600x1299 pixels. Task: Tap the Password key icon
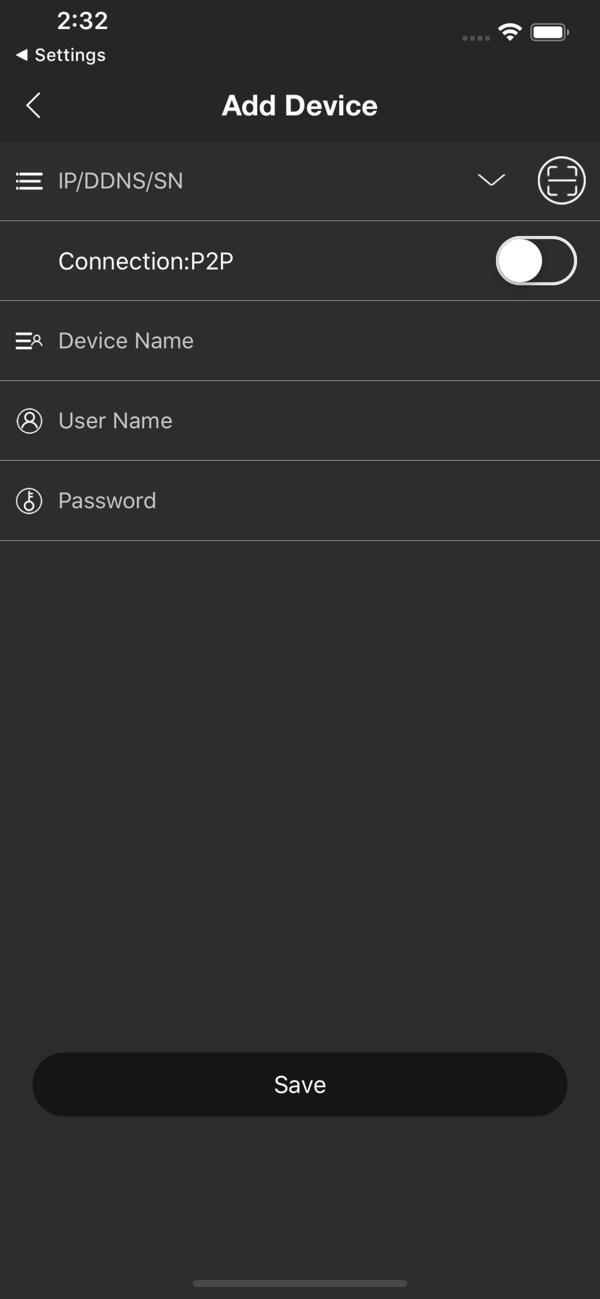pyautogui.click(x=29, y=501)
